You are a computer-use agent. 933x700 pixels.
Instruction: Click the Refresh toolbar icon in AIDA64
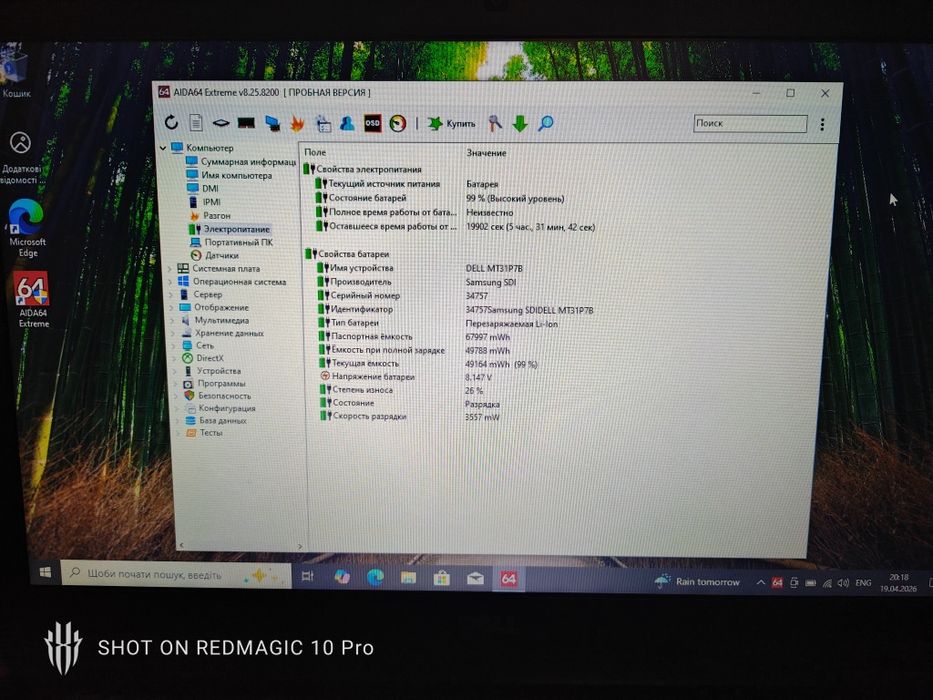point(171,123)
